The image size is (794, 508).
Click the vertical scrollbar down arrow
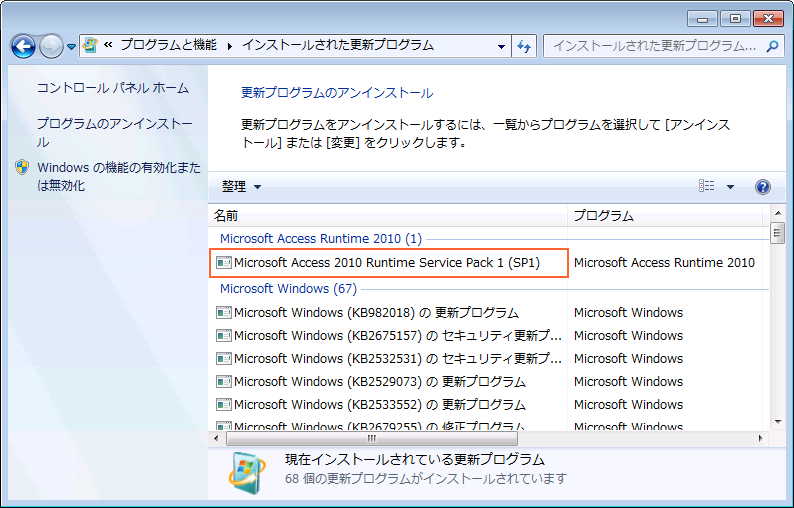[x=777, y=422]
